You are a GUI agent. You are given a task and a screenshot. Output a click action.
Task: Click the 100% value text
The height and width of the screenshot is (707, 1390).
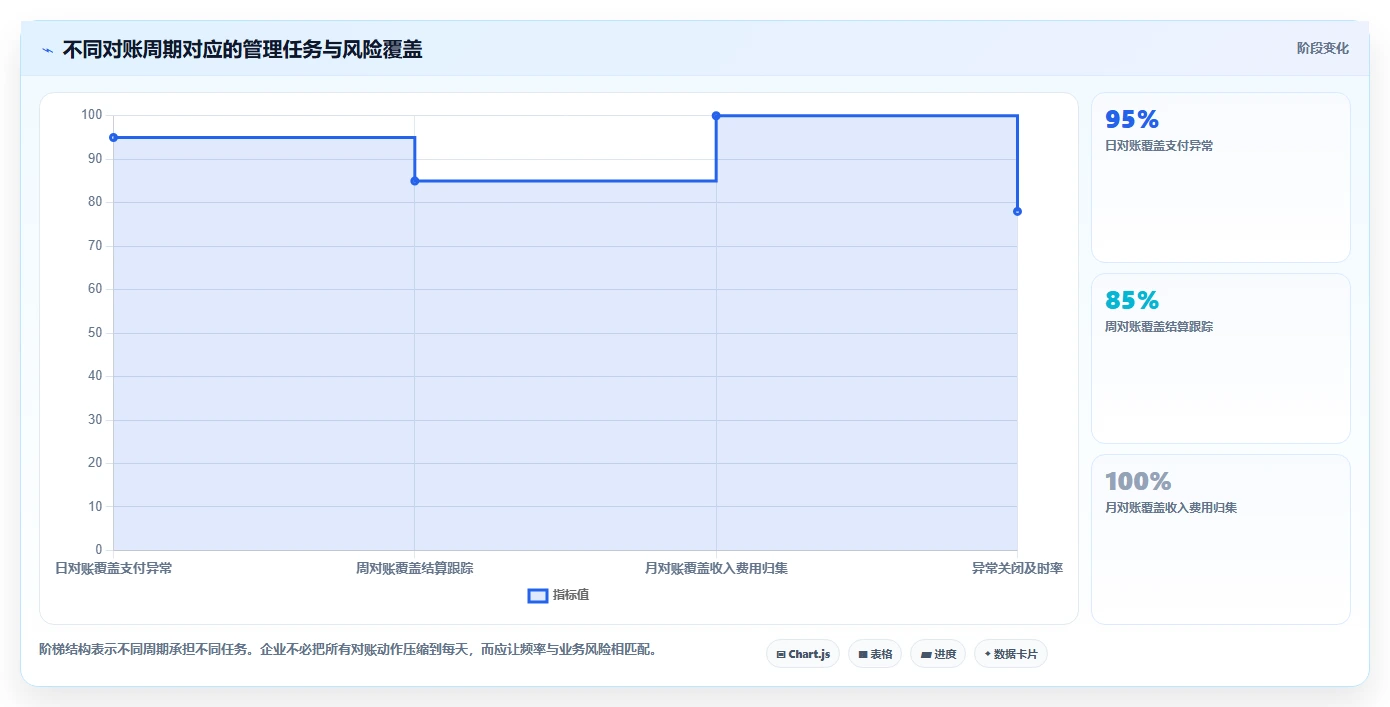tap(1138, 482)
